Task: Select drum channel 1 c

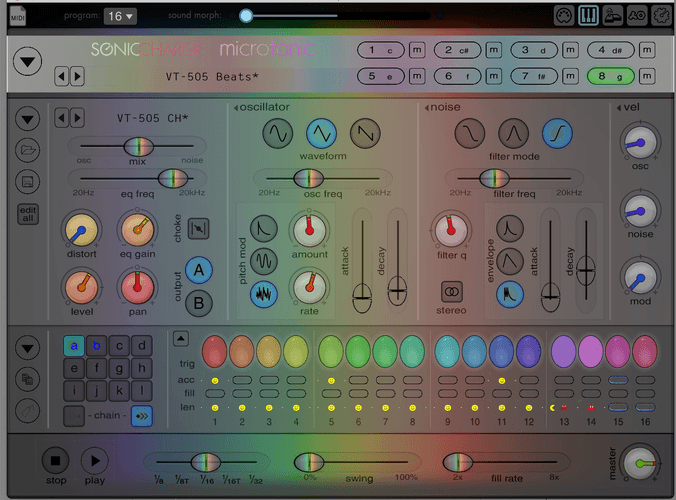Action: point(381,50)
